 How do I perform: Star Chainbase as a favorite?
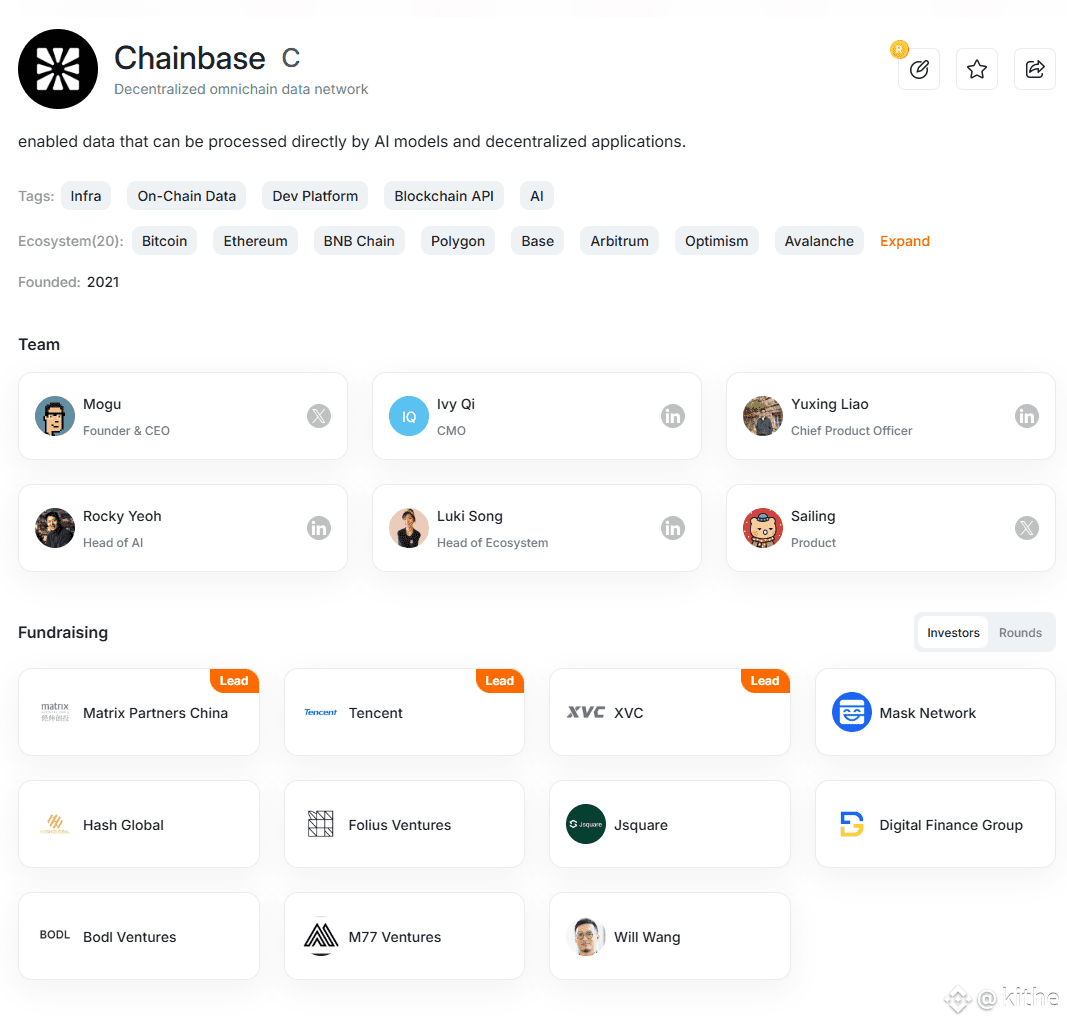point(976,69)
